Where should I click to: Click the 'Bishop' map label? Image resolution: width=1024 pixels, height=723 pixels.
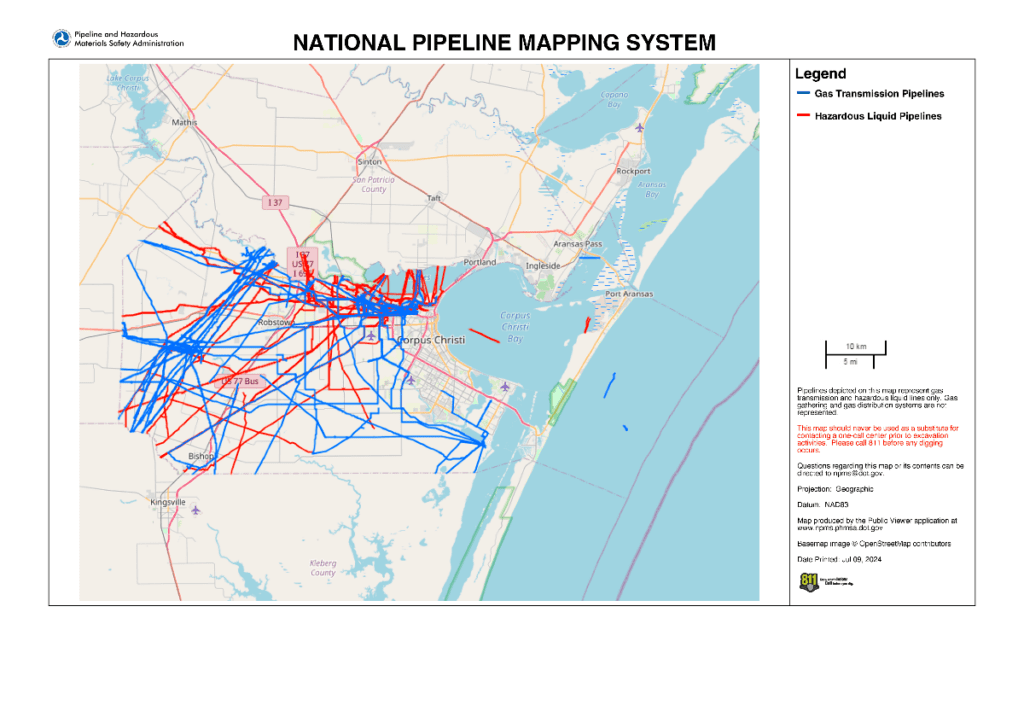click(x=201, y=456)
